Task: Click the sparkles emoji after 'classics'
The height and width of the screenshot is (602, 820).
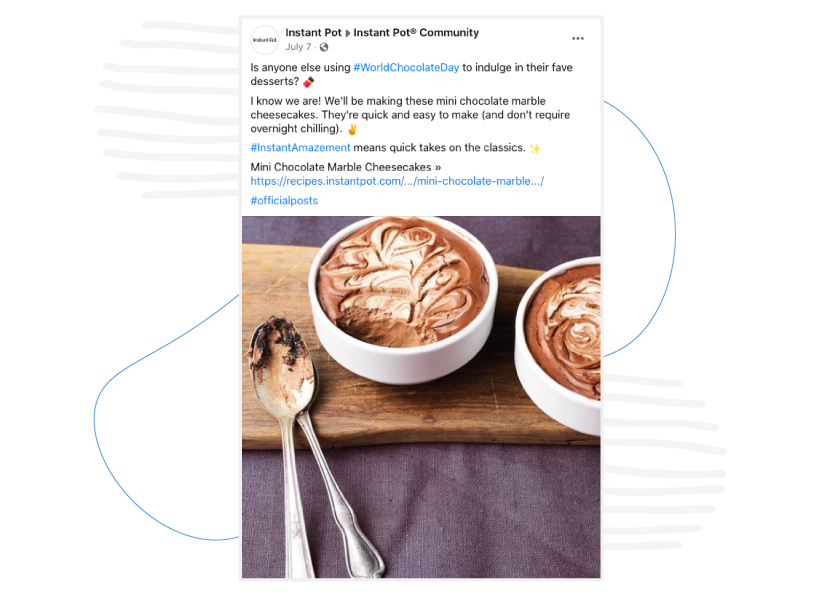Action: pos(535,149)
